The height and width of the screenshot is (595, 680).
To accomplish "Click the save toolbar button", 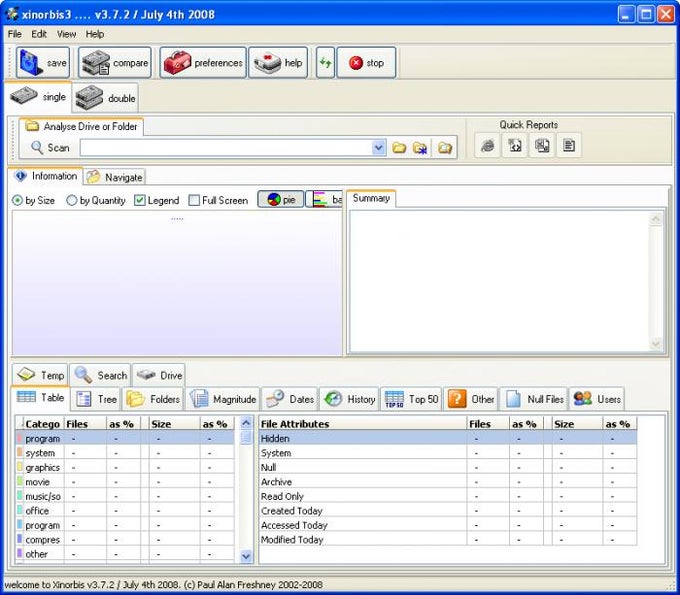I will pos(42,63).
